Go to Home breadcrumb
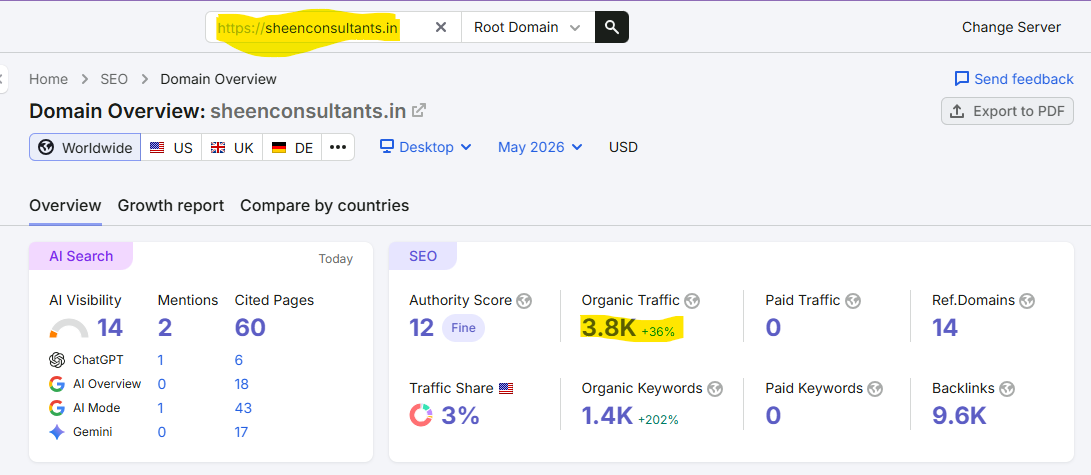The image size is (1091, 475). pos(49,79)
